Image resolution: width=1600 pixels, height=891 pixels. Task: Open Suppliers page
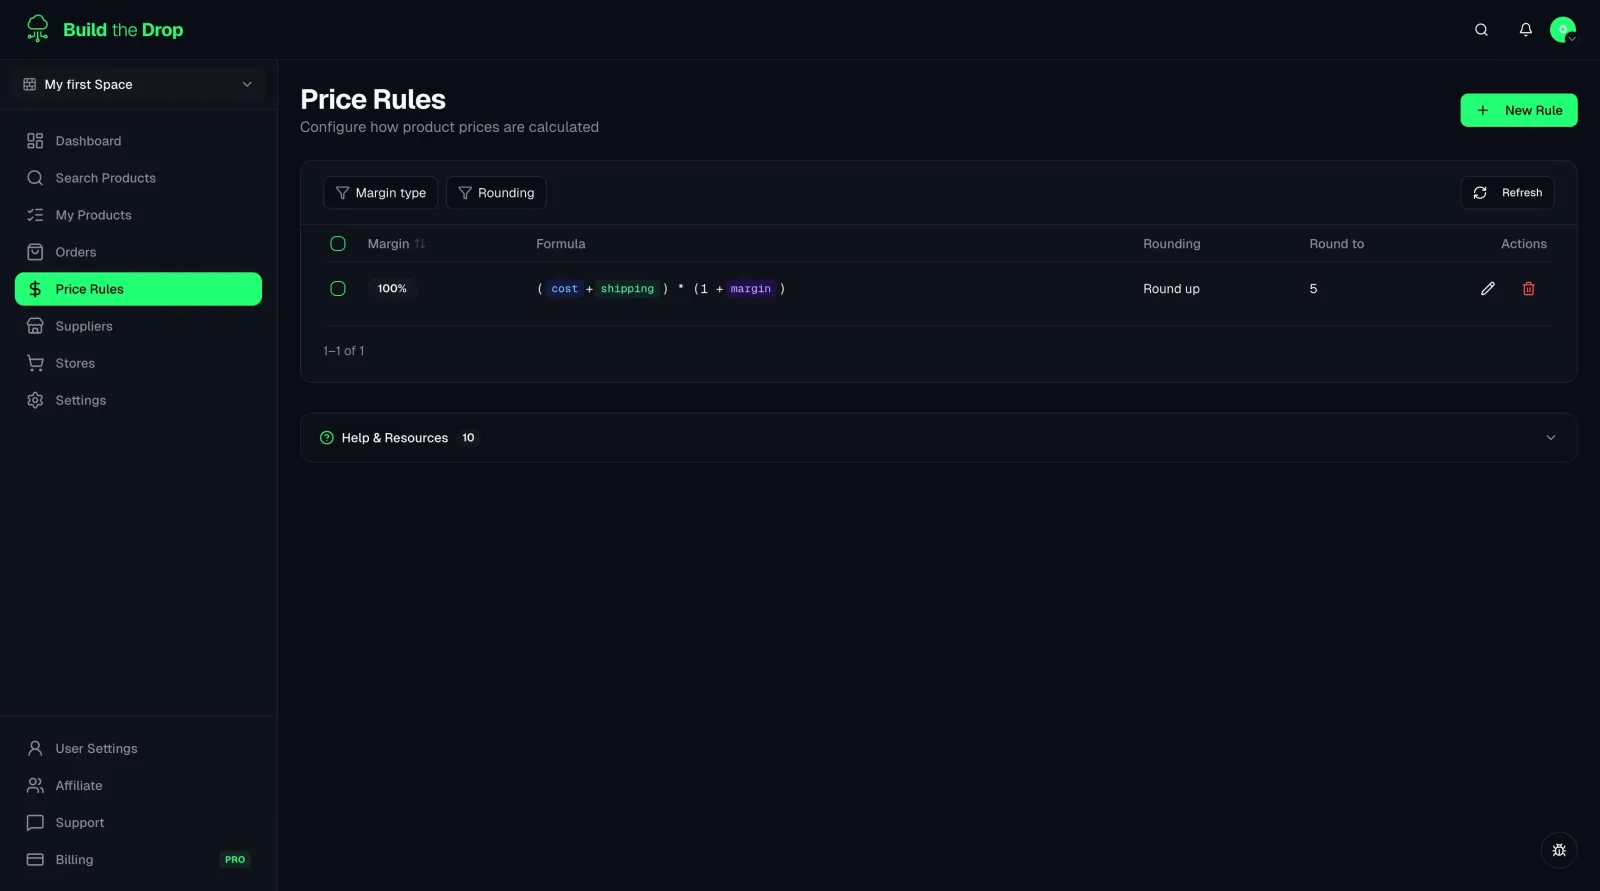coord(138,326)
